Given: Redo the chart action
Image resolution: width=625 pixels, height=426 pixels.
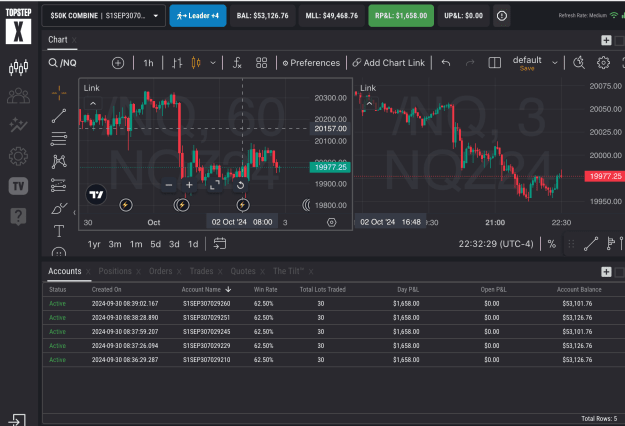Looking at the screenshot, I should (470, 63).
